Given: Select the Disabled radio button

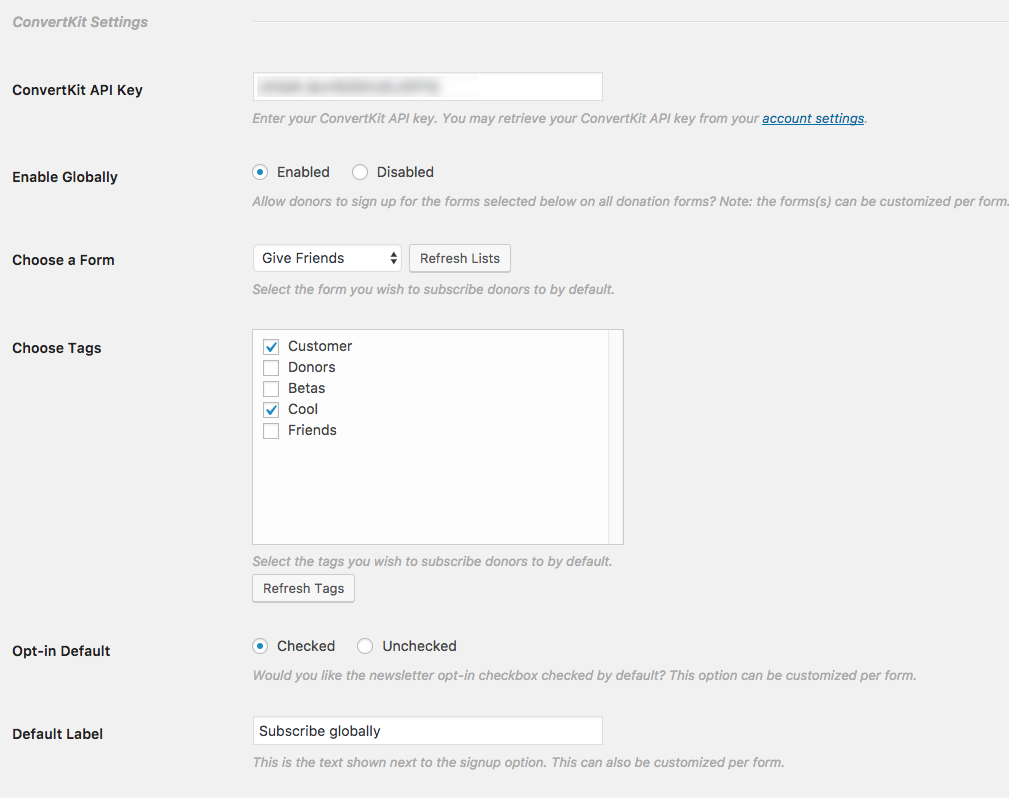Looking at the screenshot, I should [x=360, y=172].
